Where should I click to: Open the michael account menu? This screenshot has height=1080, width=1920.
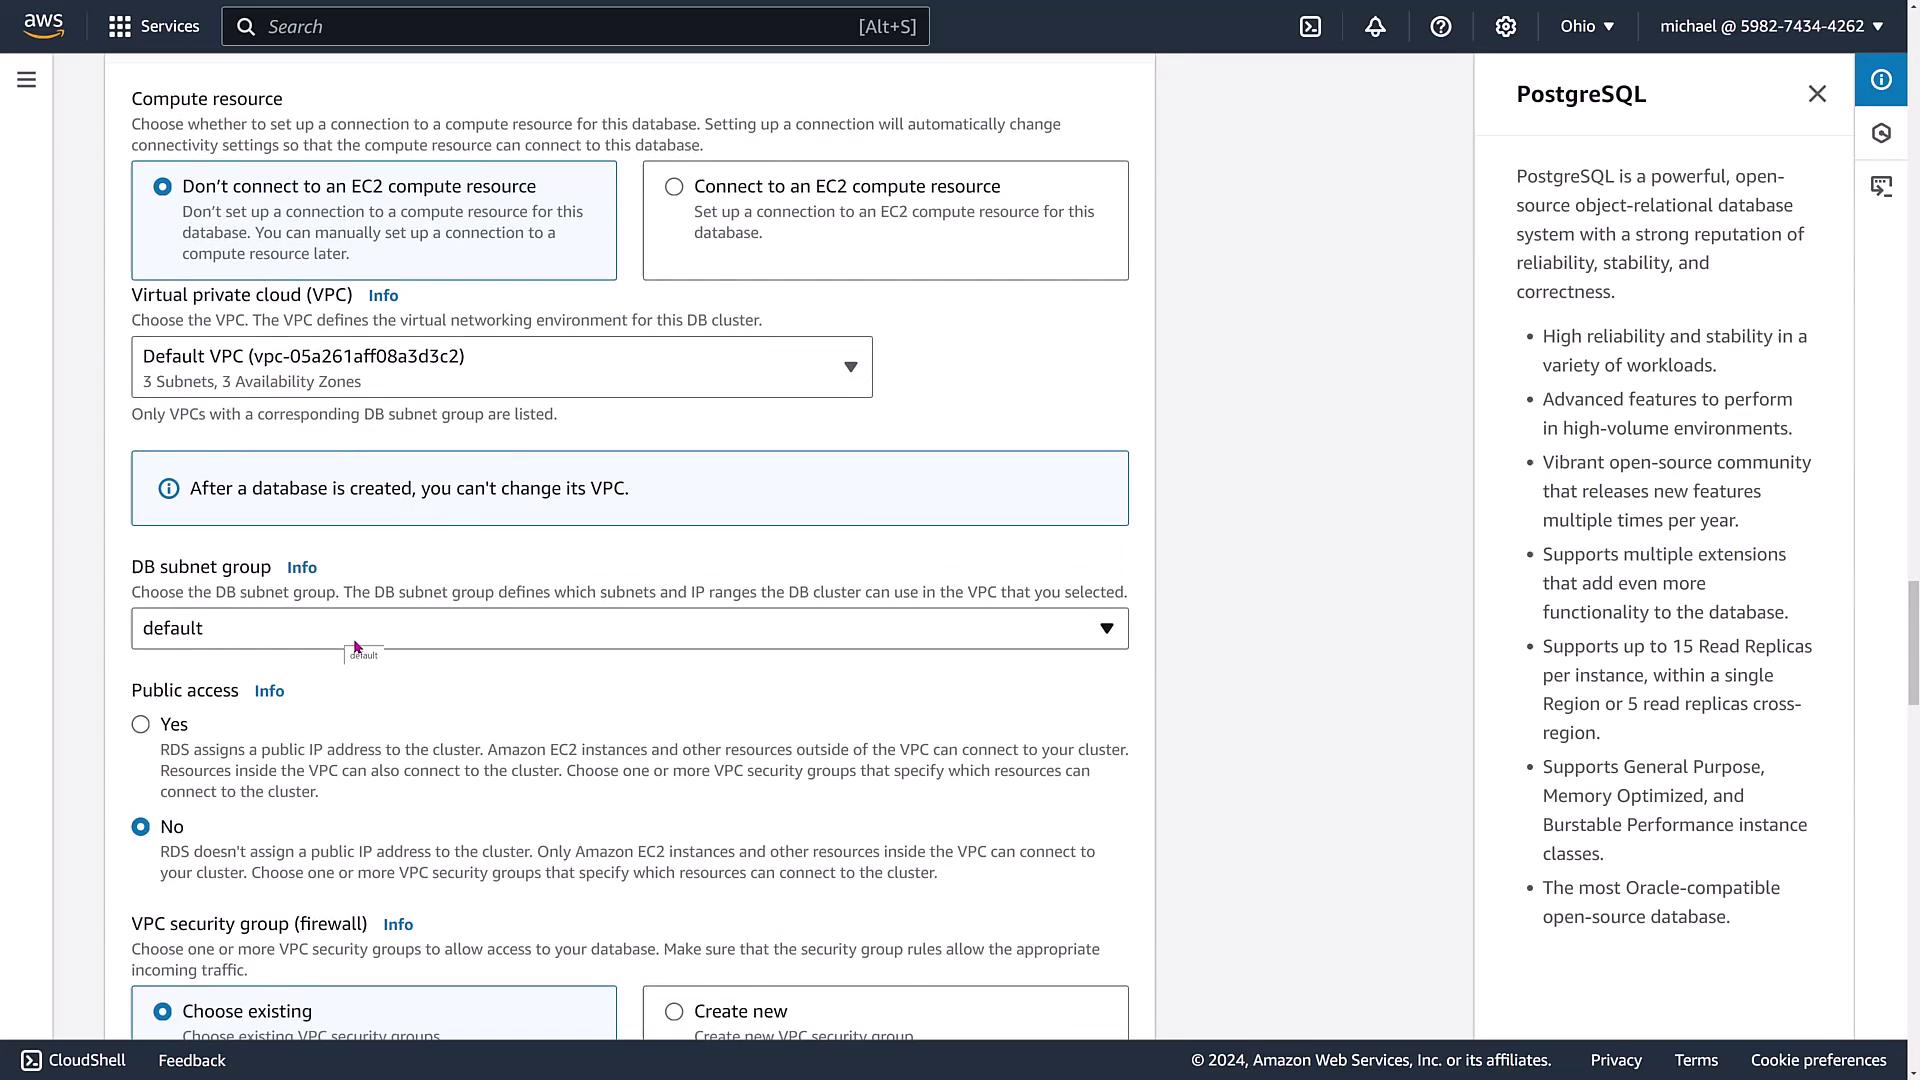pyautogui.click(x=1771, y=27)
